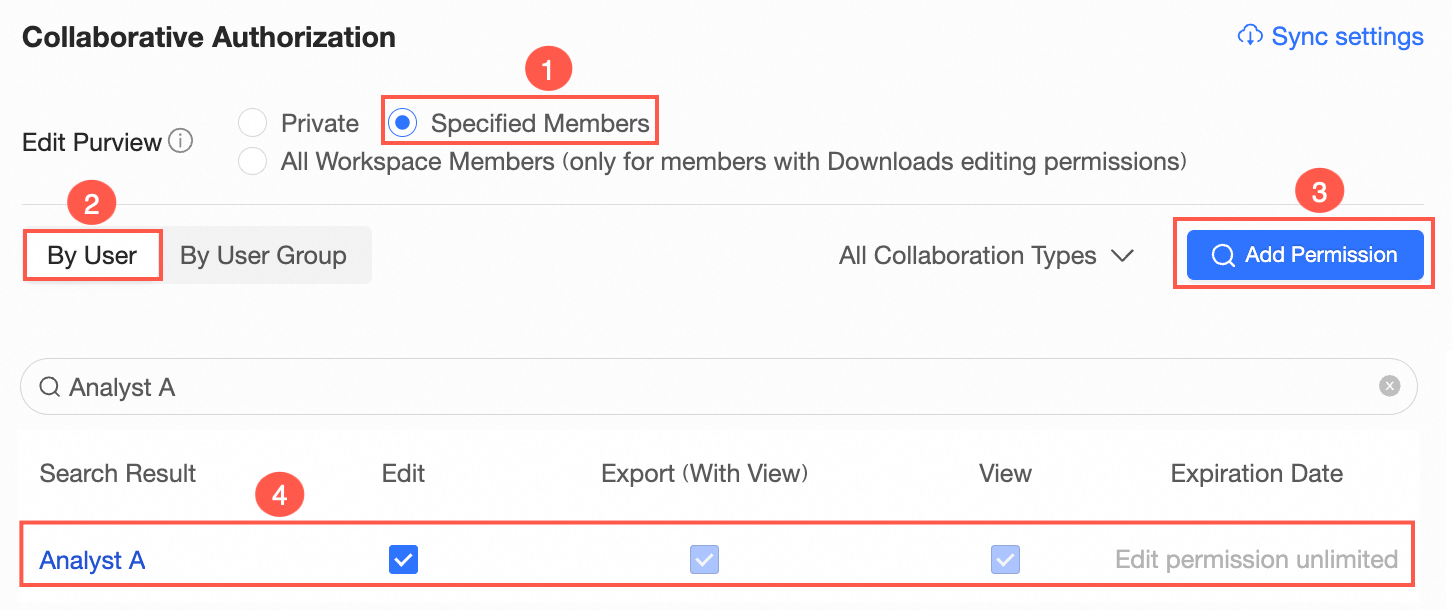Switch to the By User Group tab
The height and width of the screenshot is (610, 1452).
pyautogui.click(x=263, y=255)
